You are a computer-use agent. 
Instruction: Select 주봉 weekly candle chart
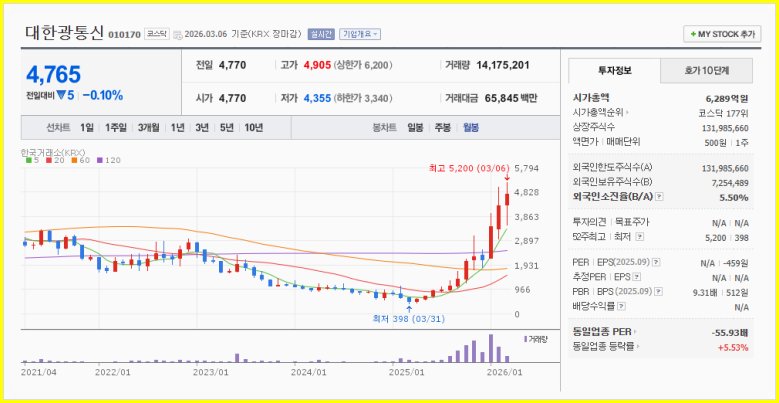point(443,128)
